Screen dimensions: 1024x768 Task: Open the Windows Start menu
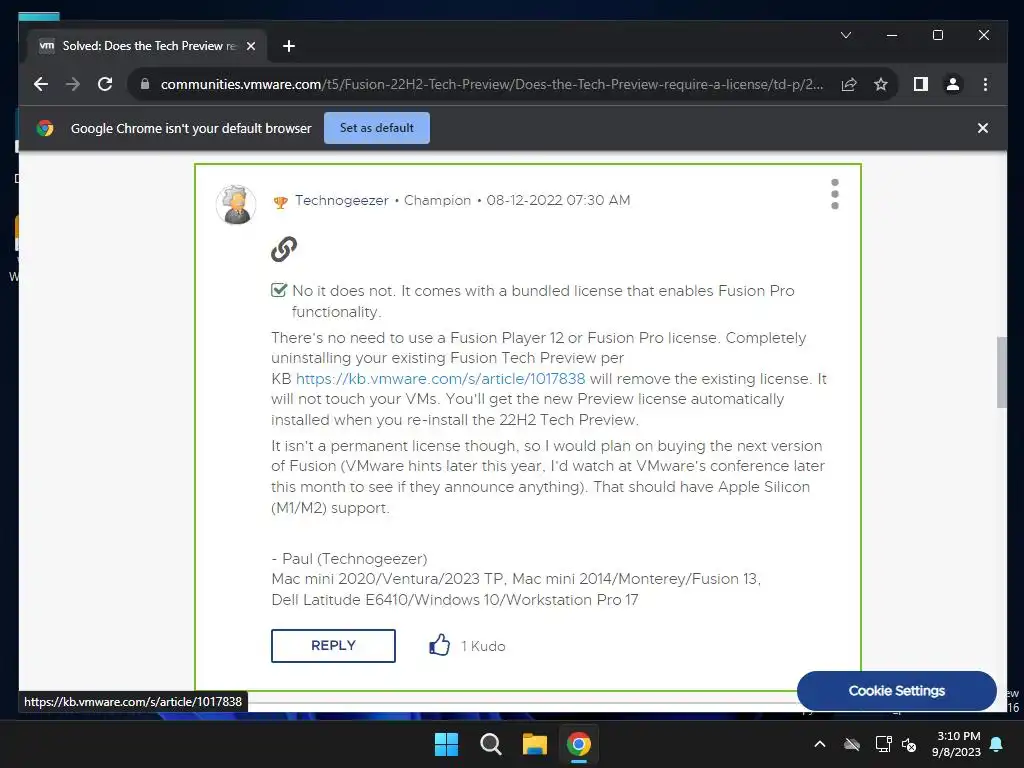click(x=447, y=744)
